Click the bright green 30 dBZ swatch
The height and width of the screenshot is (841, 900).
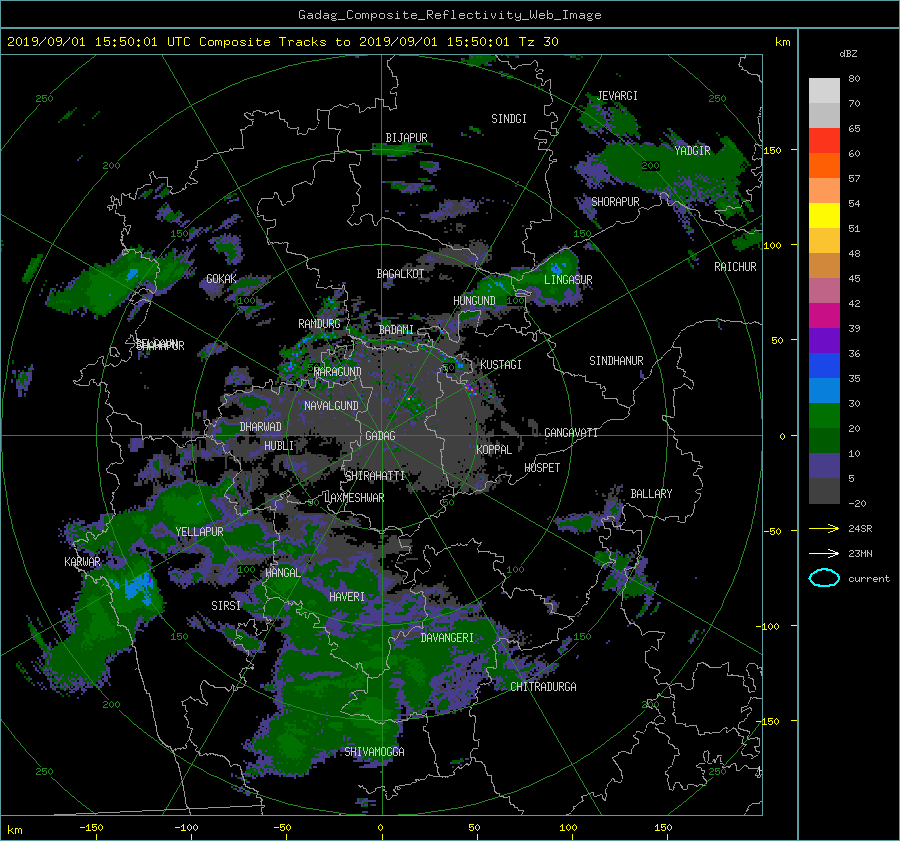[x=824, y=416]
